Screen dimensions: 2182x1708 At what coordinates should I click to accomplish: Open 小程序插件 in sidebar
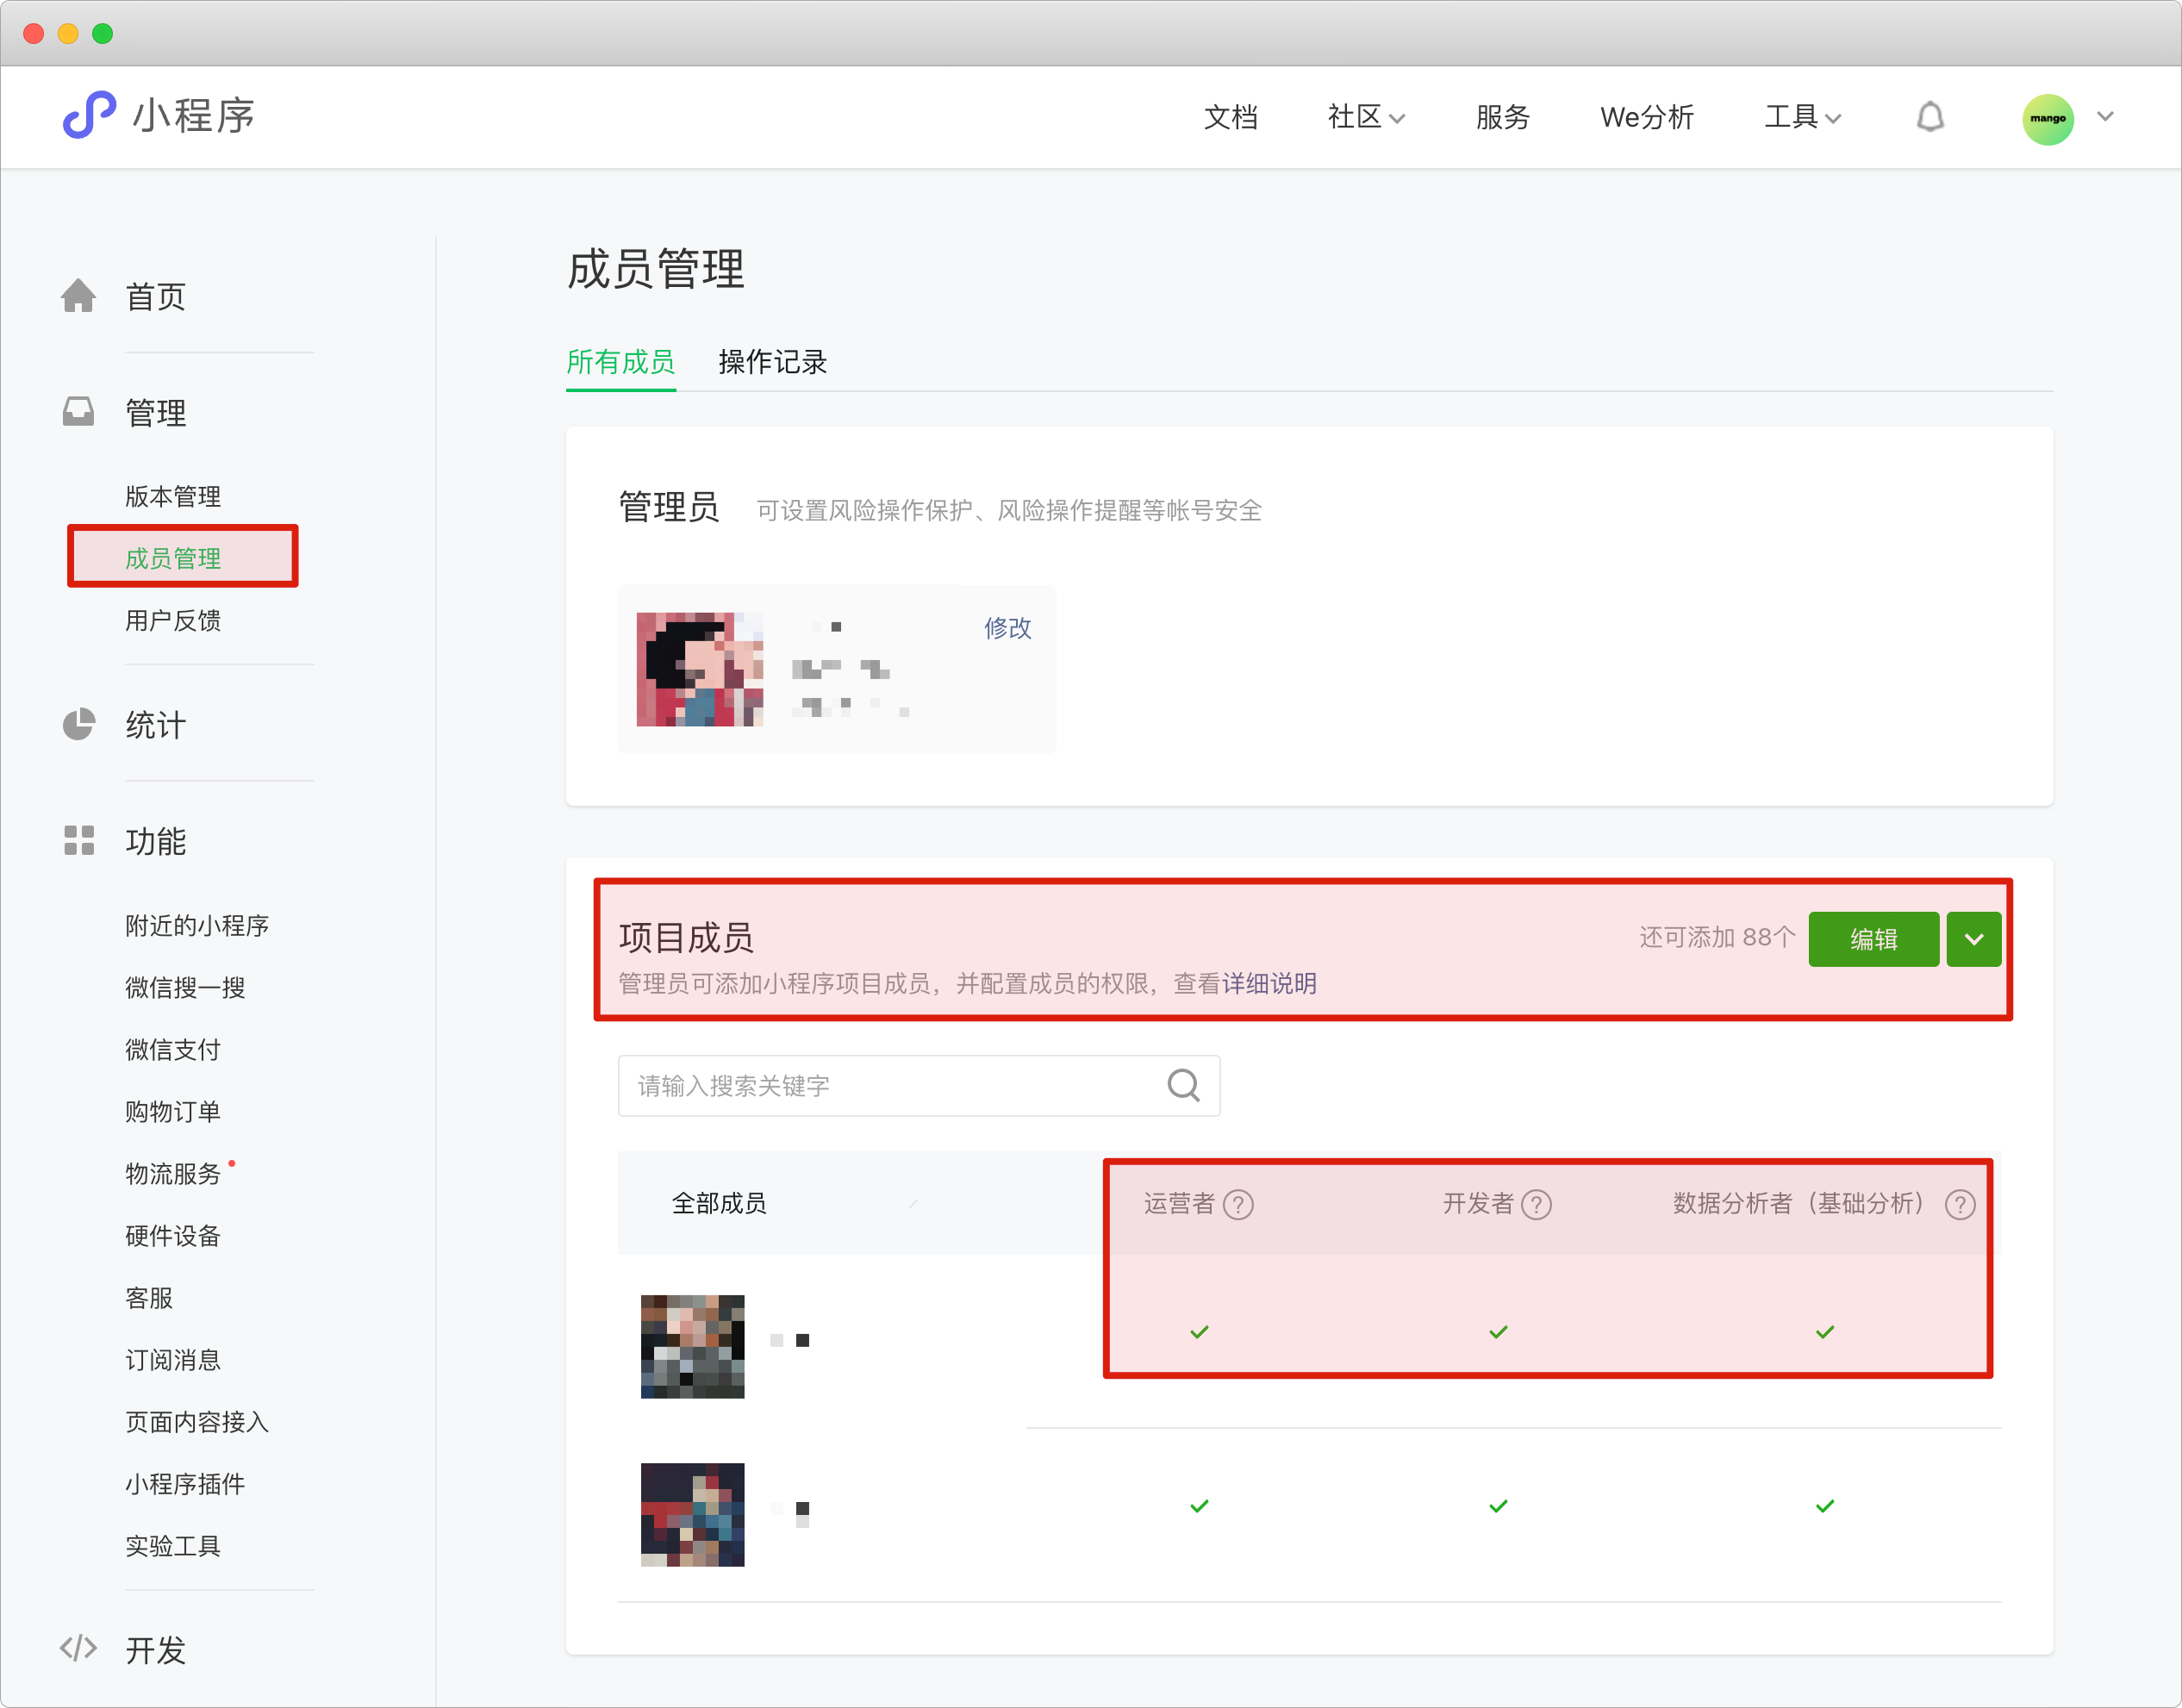[x=184, y=1483]
